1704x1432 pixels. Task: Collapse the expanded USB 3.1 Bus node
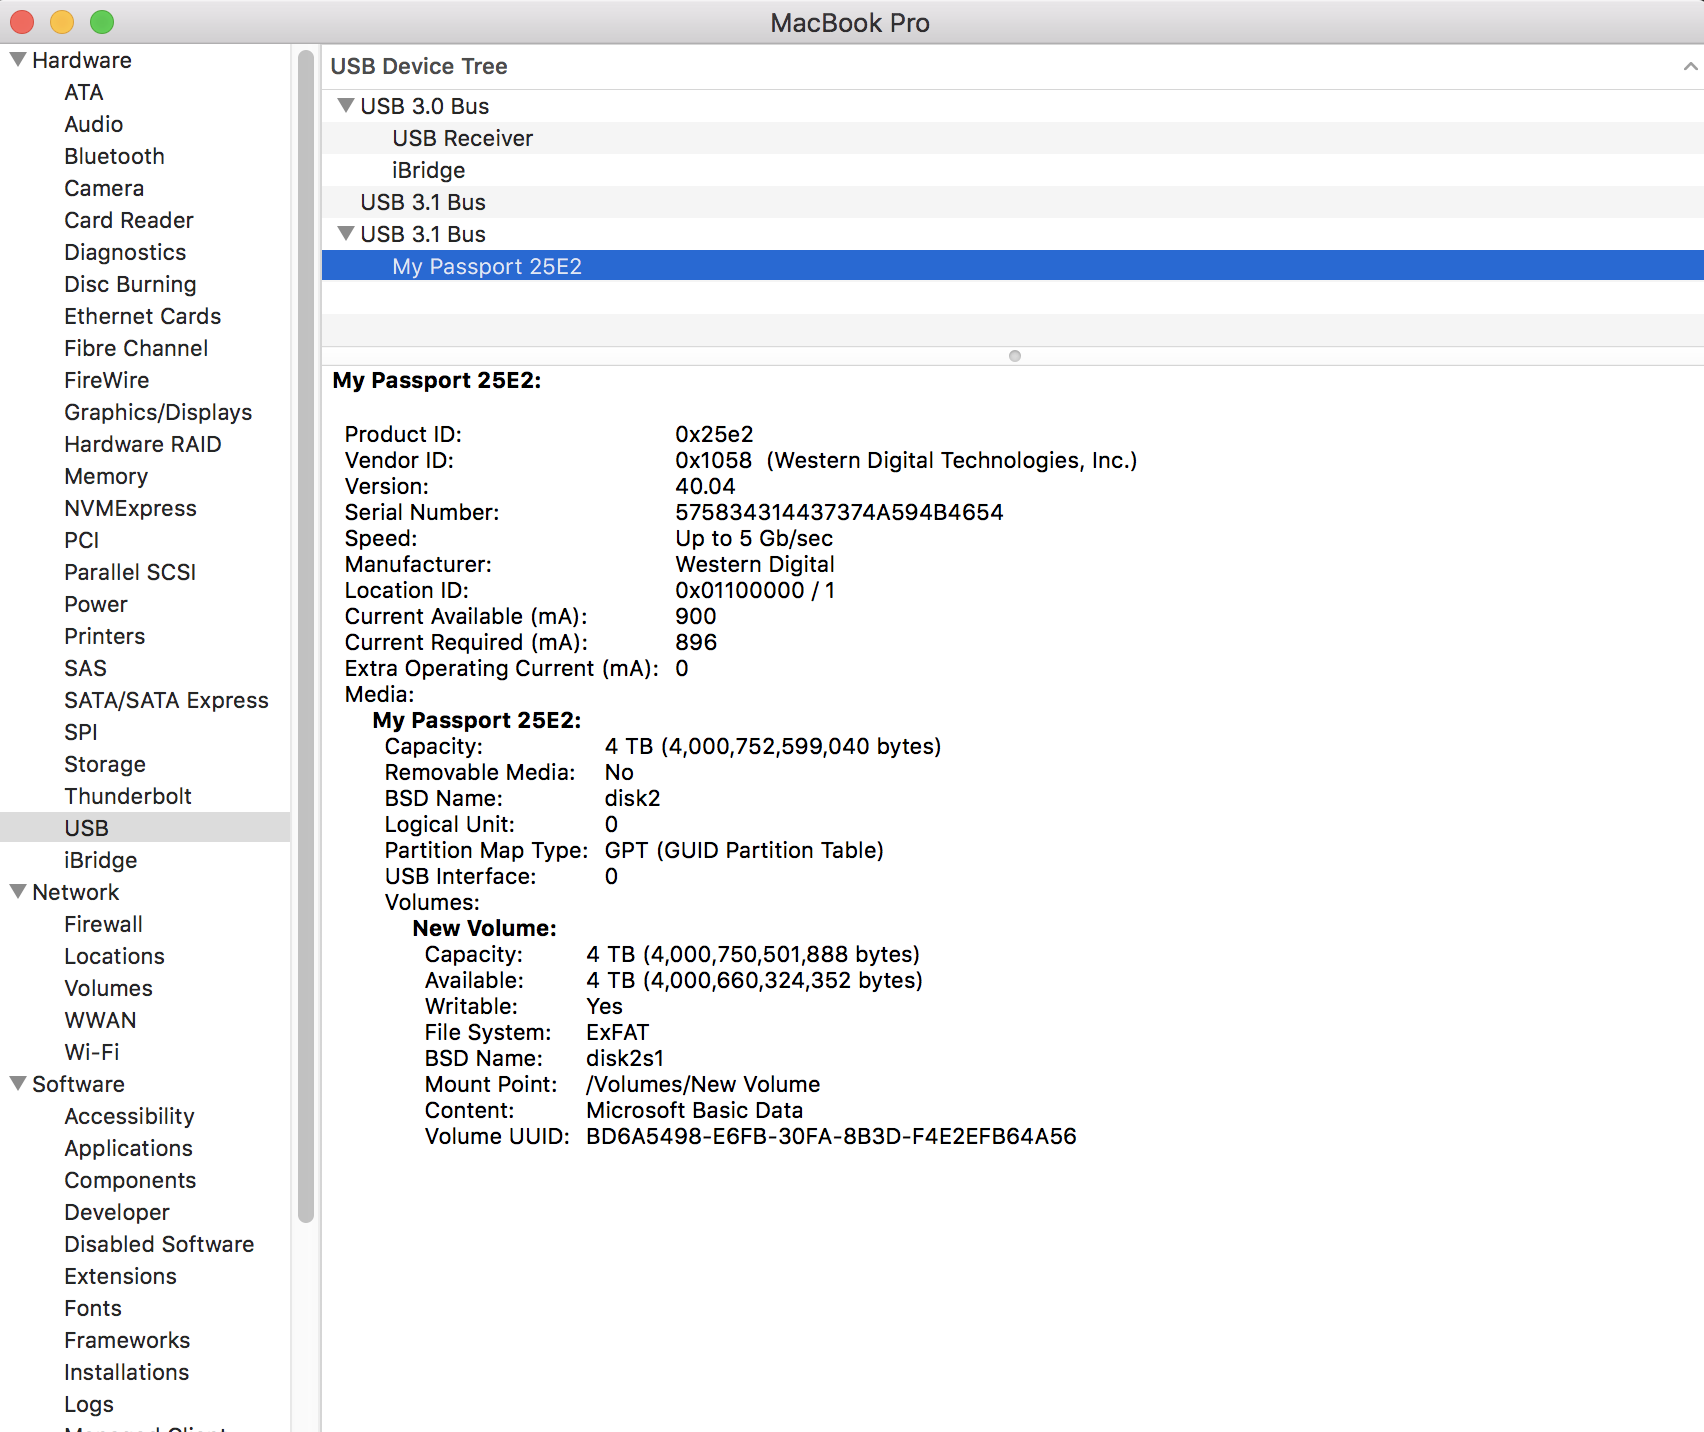click(x=346, y=234)
